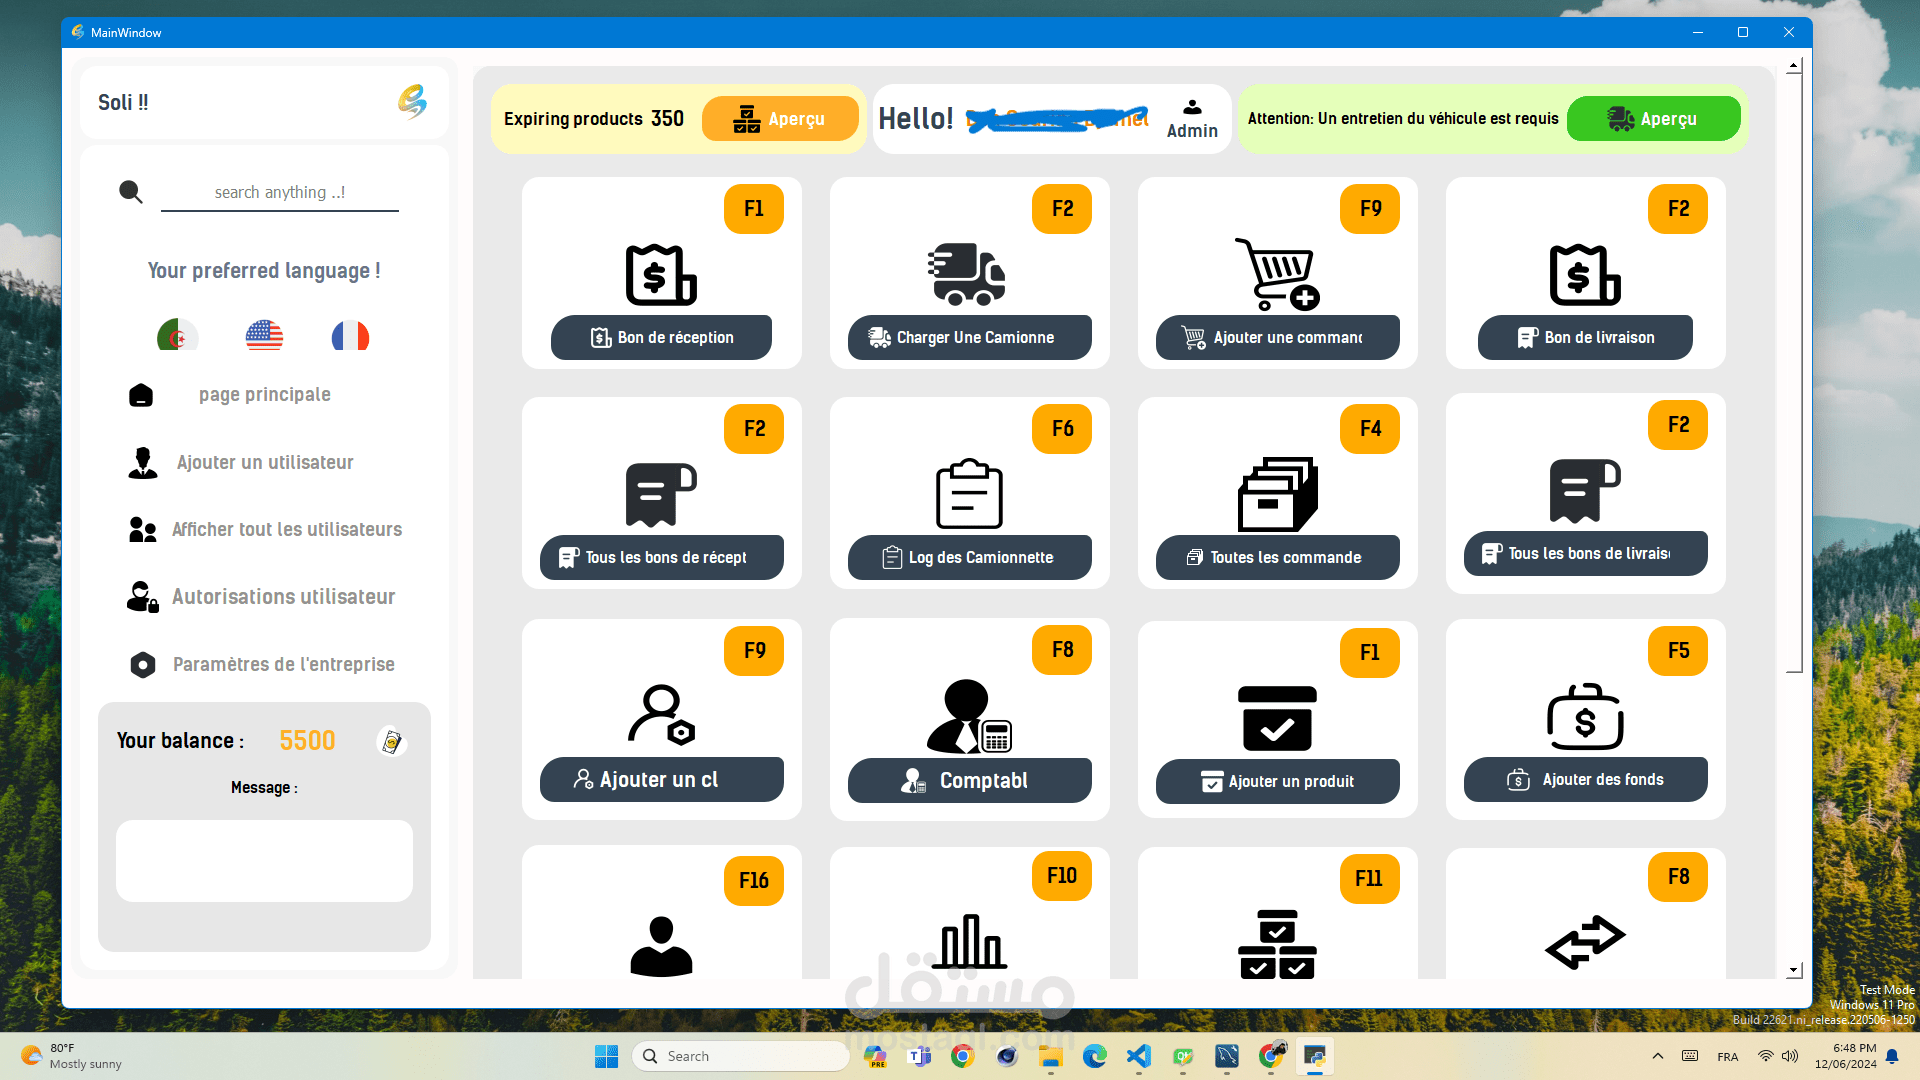Click green Aperçu vehicle maintenance button
1920x1080 pixels.
click(x=1652, y=119)
